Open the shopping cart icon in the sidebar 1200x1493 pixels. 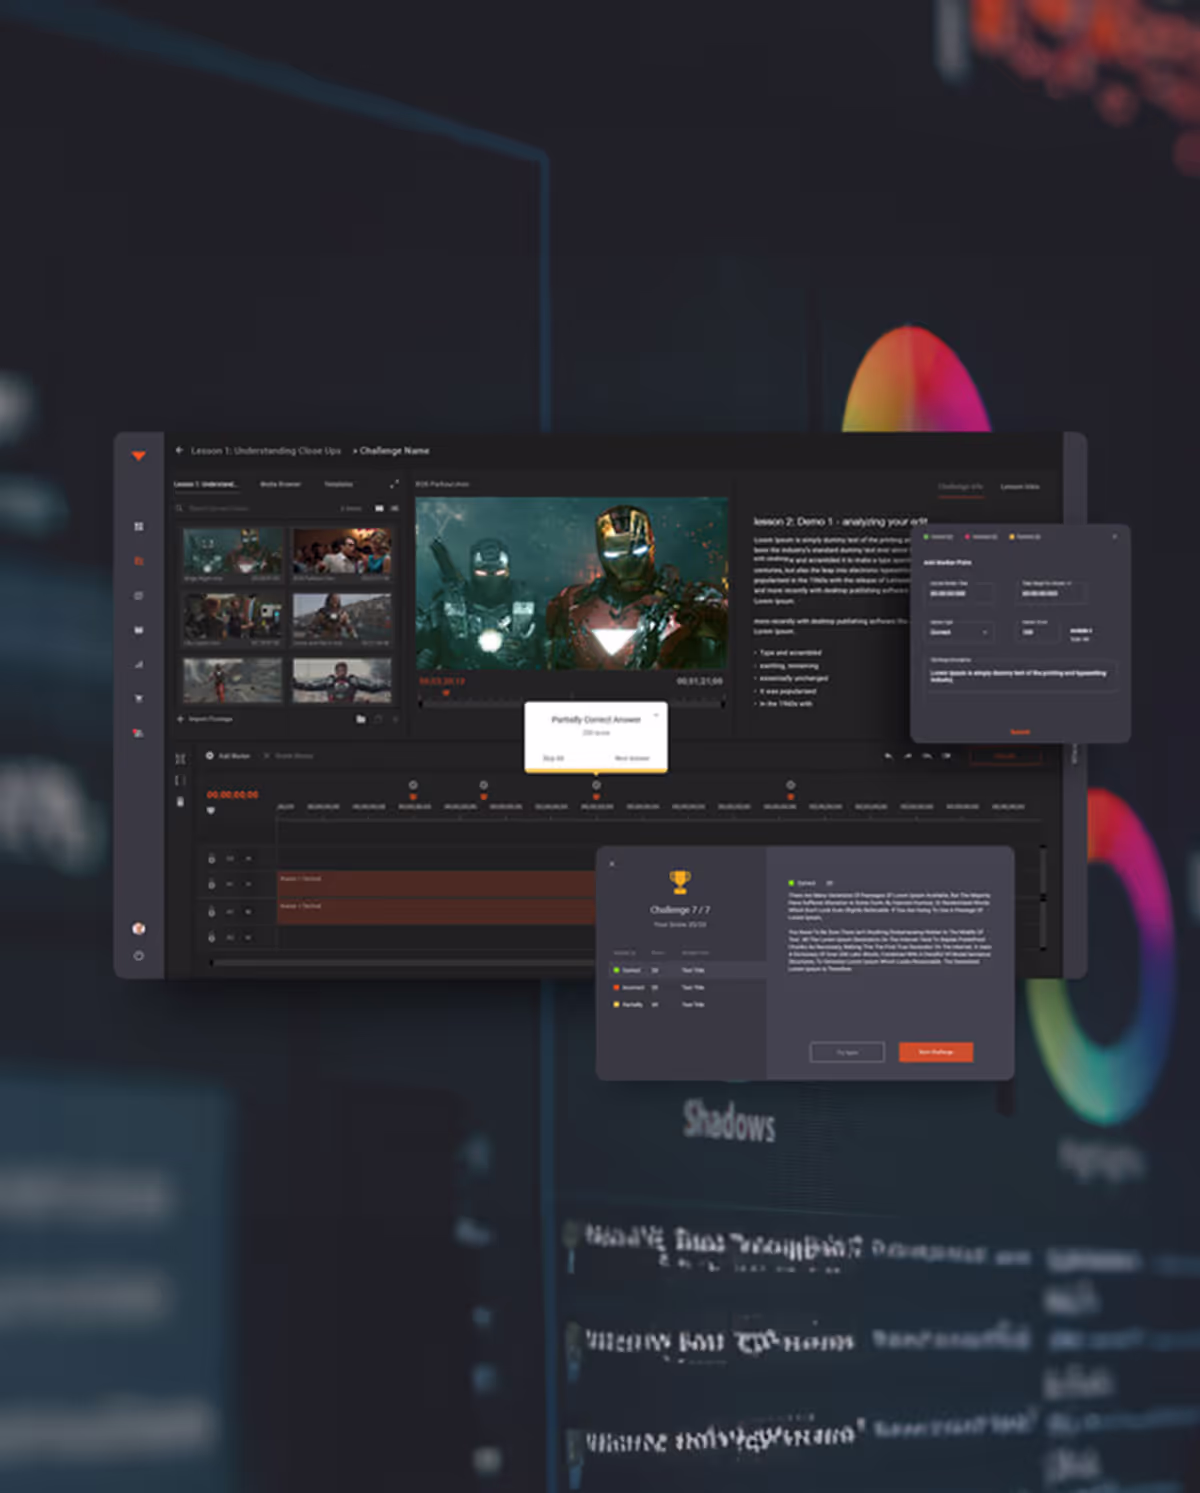pos(139,698)
